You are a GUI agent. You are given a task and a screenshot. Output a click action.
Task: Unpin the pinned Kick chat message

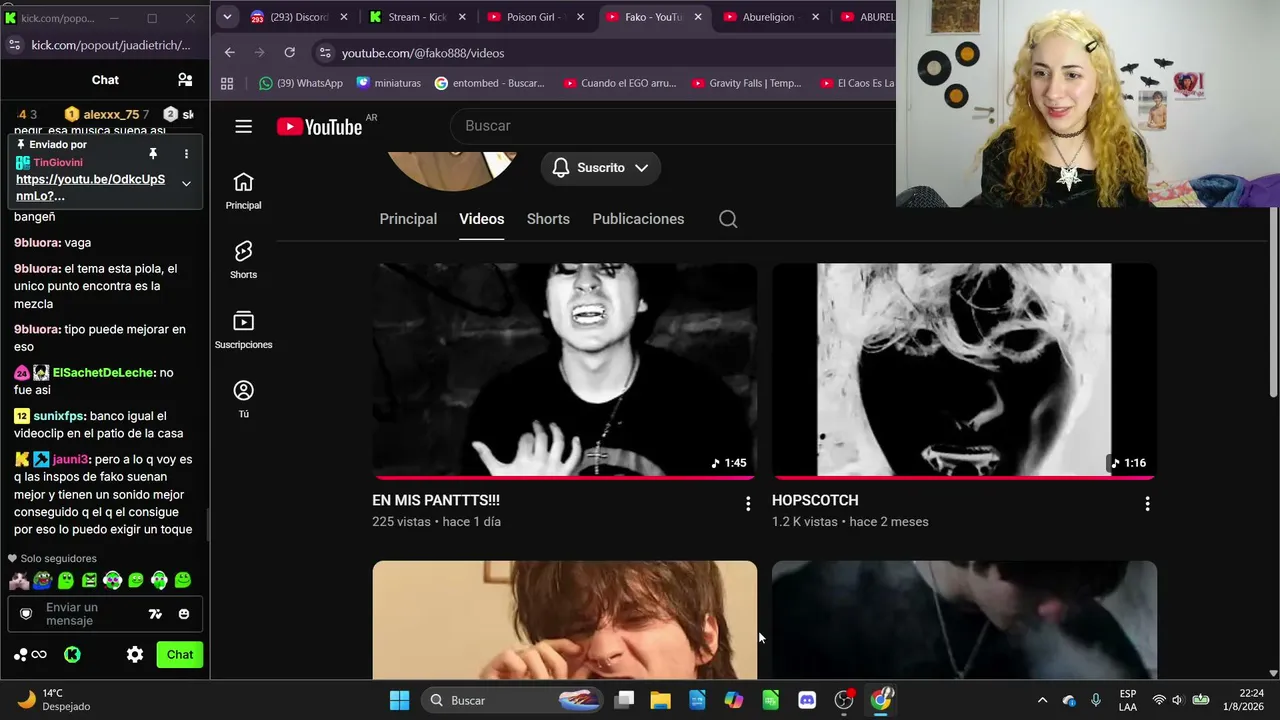153,153
